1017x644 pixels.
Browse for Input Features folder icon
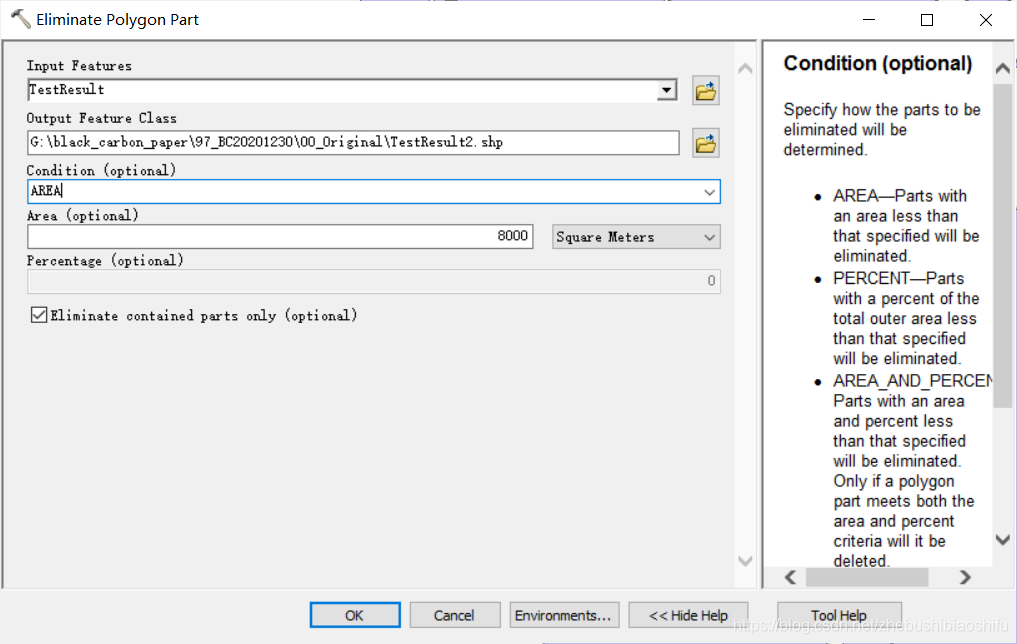point(706,90)
